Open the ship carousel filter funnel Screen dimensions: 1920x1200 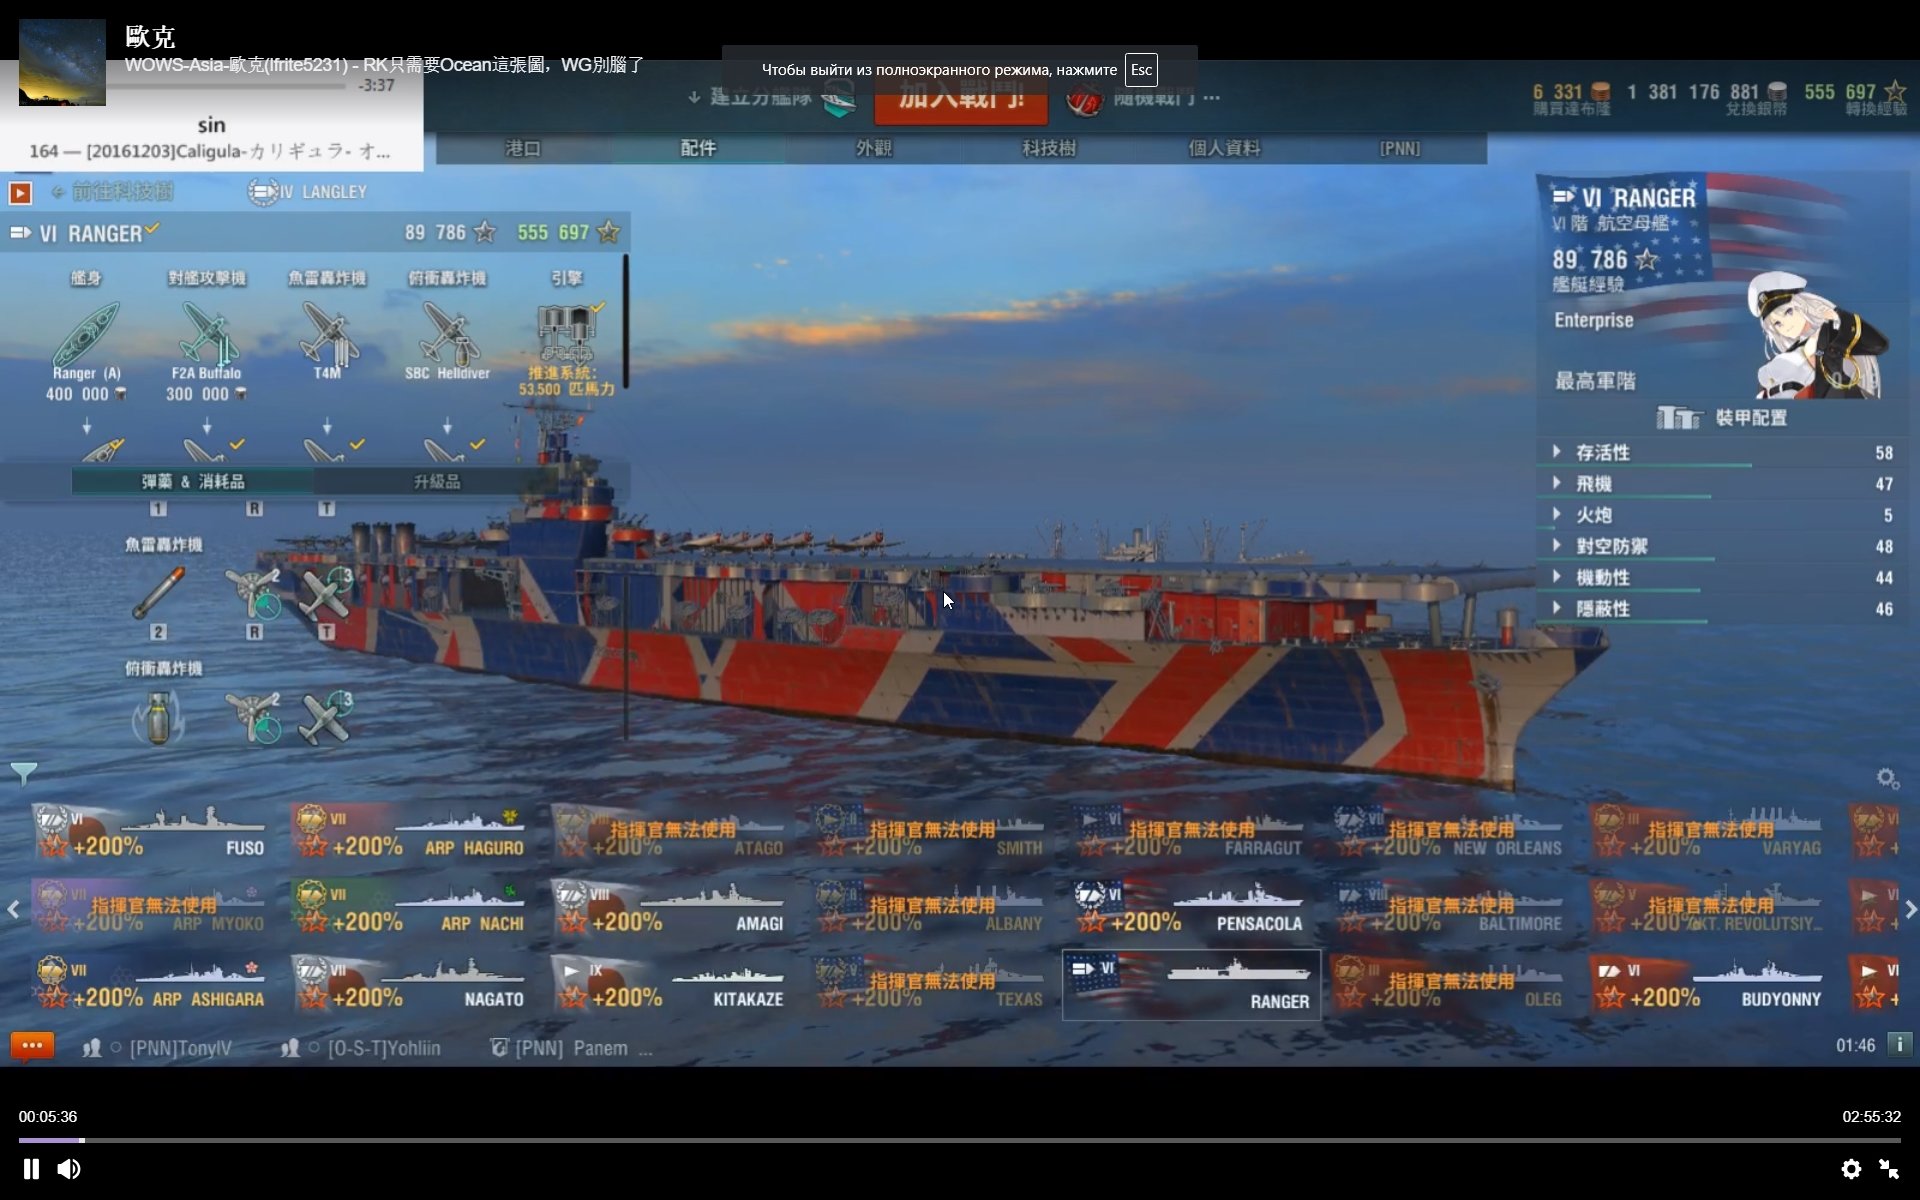(23, 773)
